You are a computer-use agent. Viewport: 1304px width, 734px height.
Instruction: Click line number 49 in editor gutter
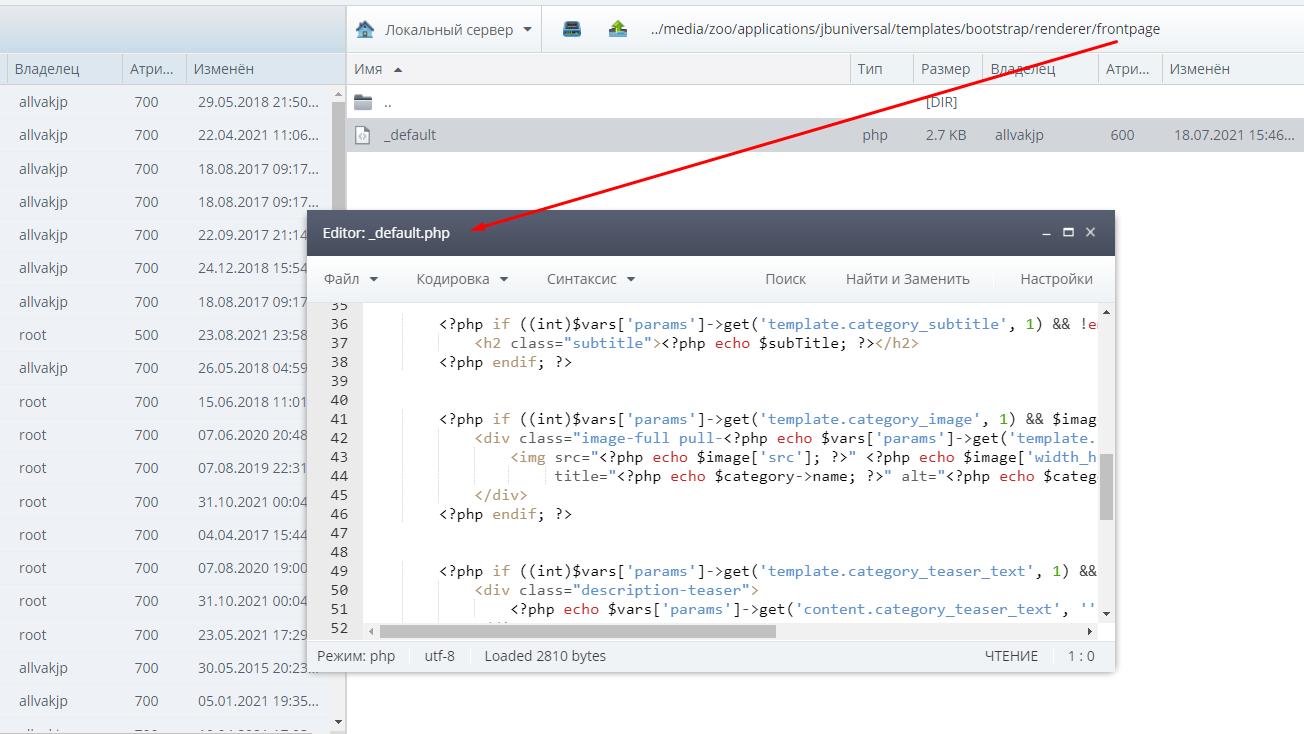pyautogui.click(x=338, y=571)
